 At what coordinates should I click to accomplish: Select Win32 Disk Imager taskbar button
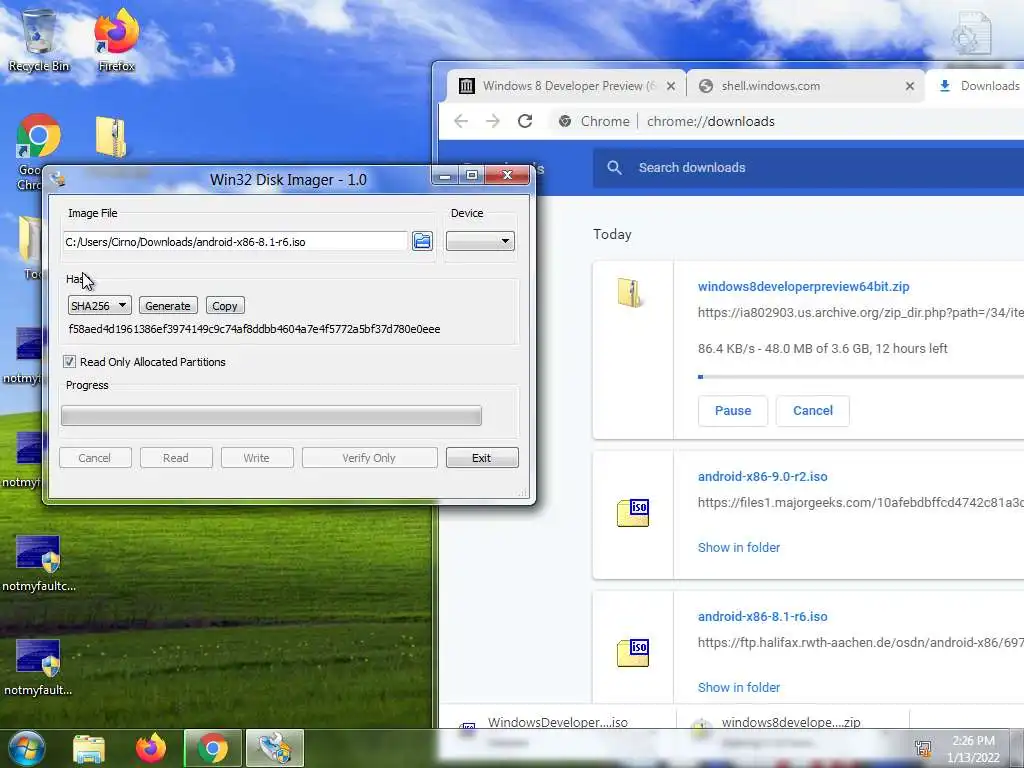(x=274, y=748)
